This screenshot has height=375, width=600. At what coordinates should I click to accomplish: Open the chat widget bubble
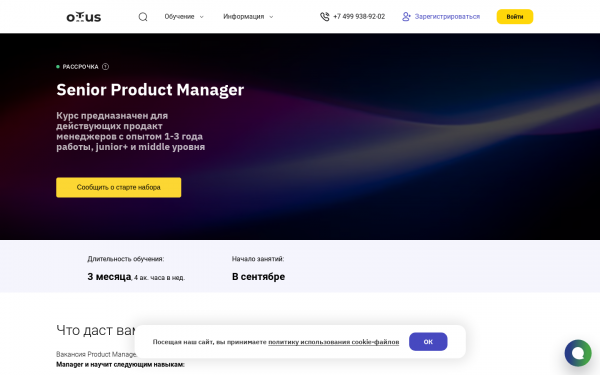click(x=578, y=353)
